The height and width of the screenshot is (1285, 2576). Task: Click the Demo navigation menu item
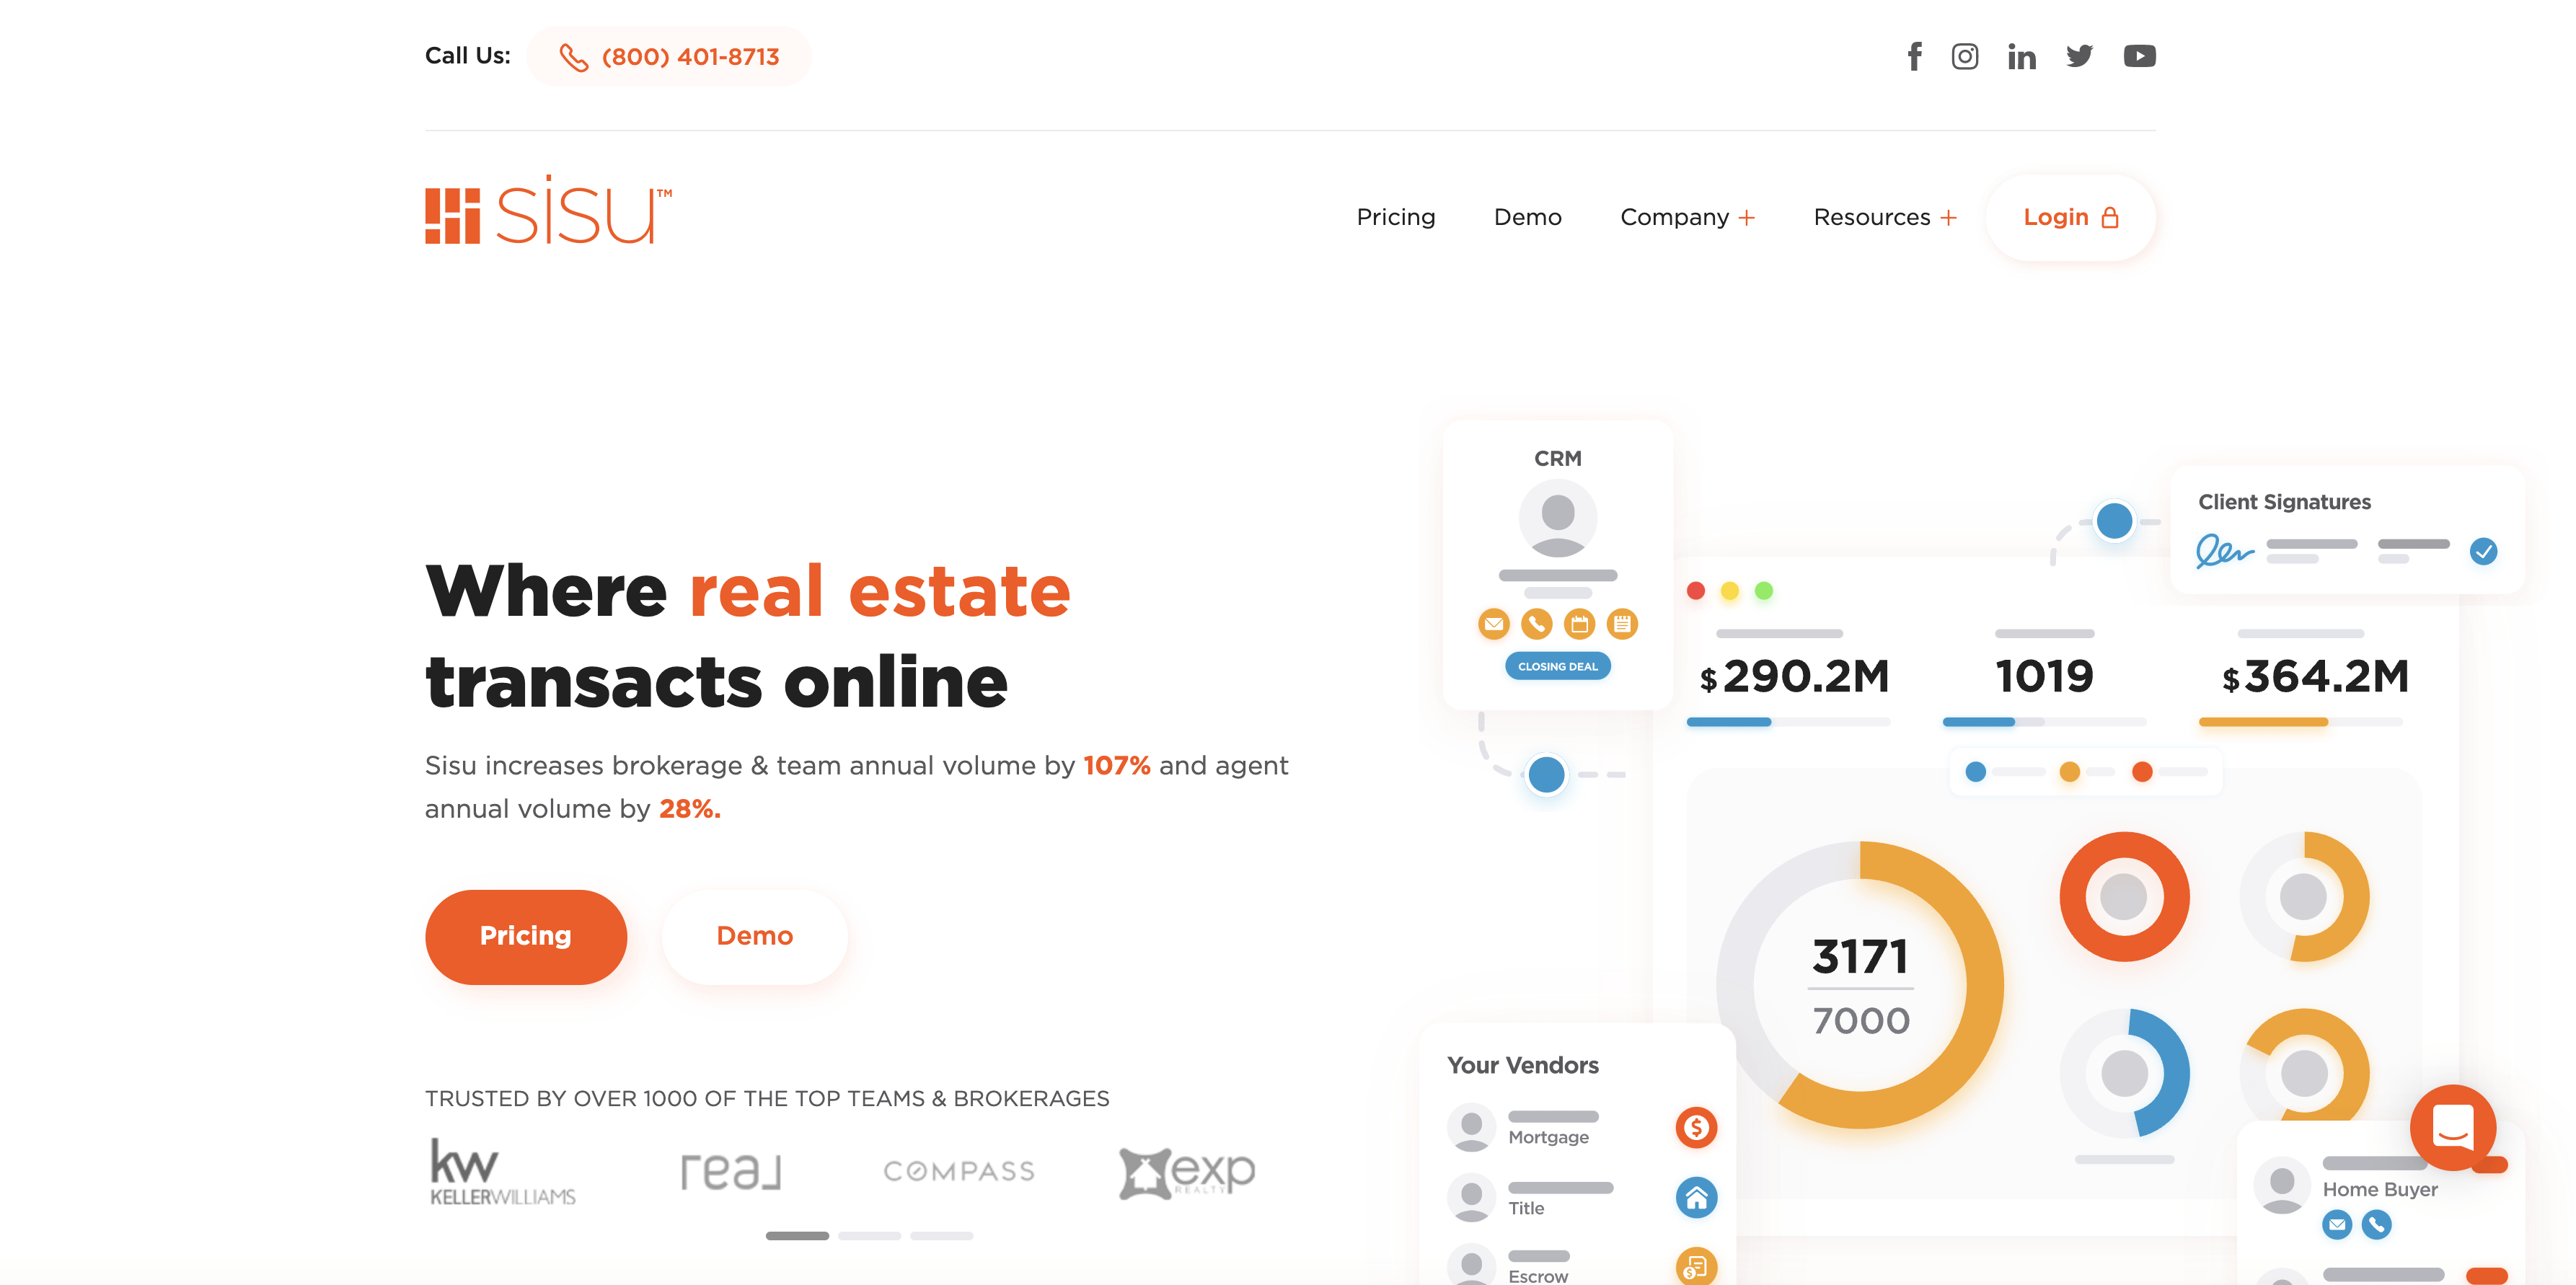(x=1526, y=217)
